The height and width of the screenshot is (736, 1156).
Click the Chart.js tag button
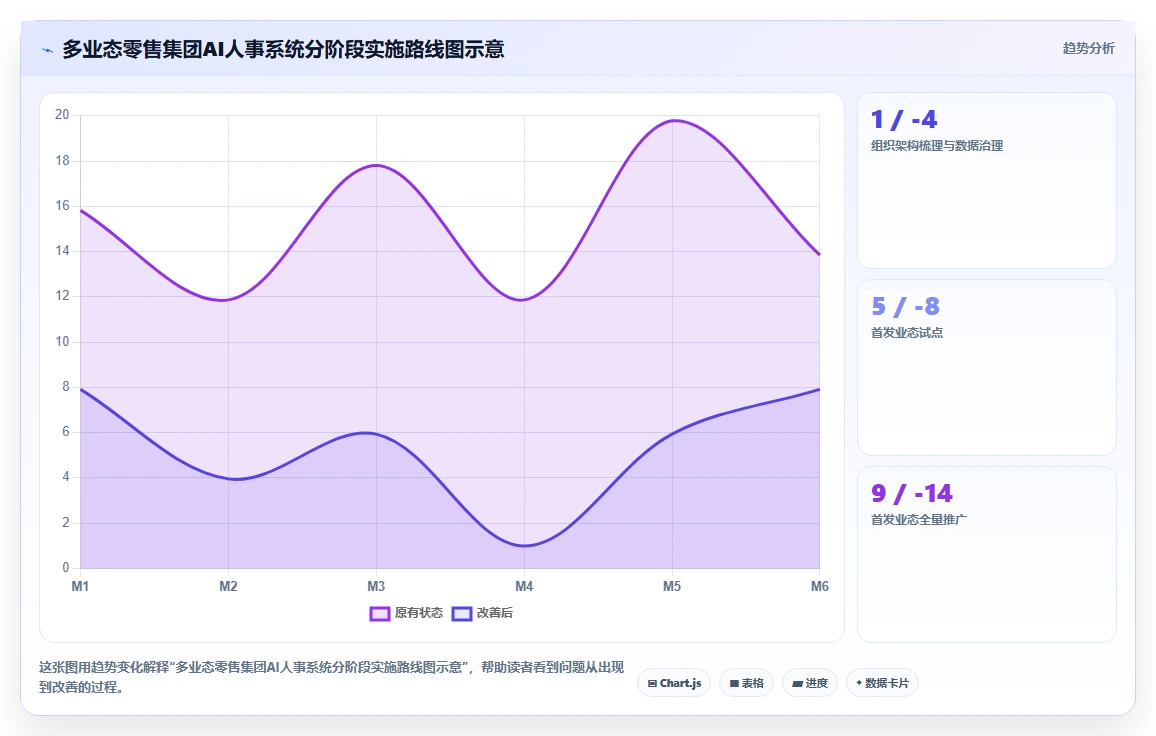tap(674, 683)
